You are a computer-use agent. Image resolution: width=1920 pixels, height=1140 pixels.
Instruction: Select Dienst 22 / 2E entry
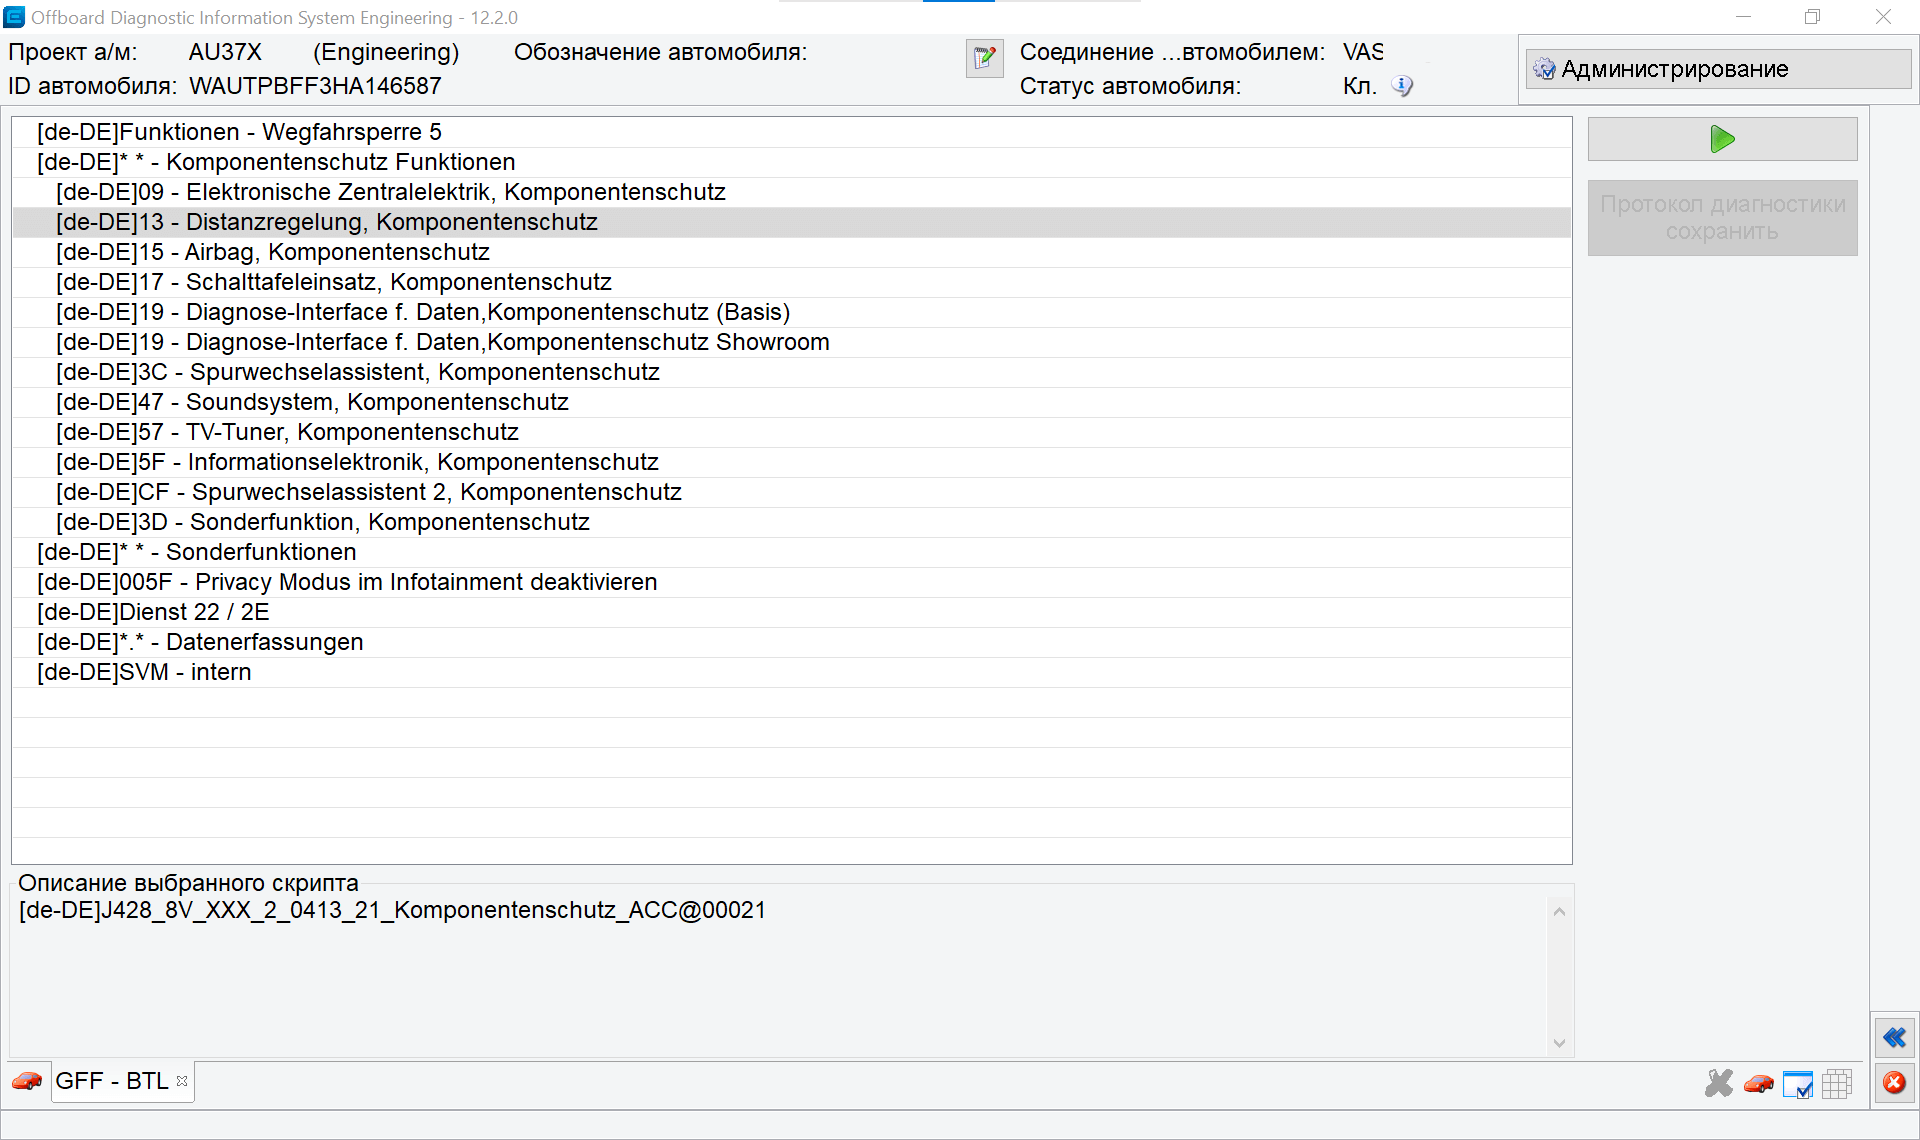pyautogui.click(x=792, y=612)
